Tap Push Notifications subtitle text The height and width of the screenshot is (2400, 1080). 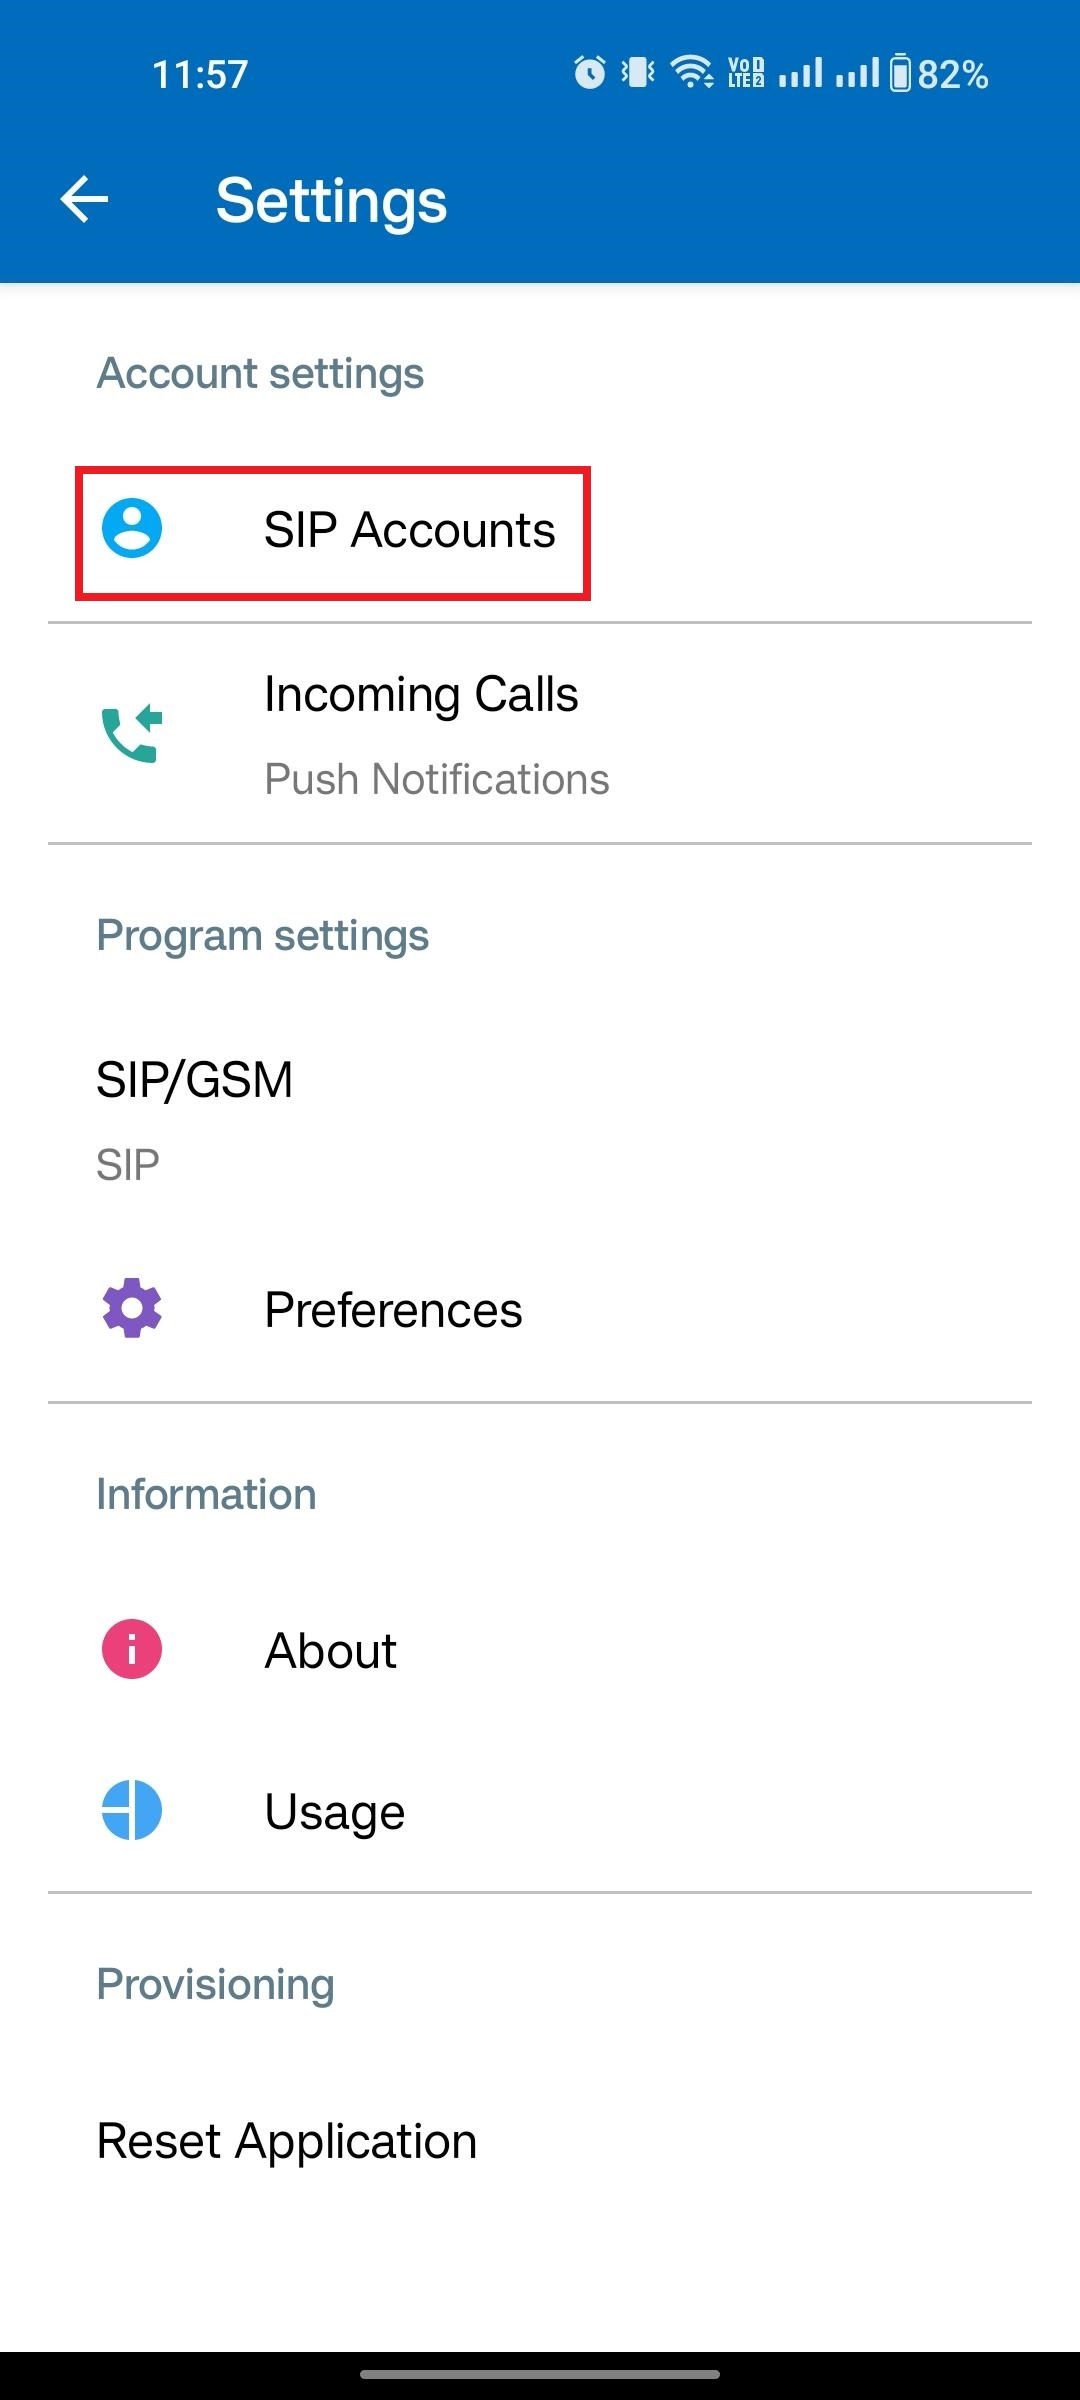click(x=437, y=779)
